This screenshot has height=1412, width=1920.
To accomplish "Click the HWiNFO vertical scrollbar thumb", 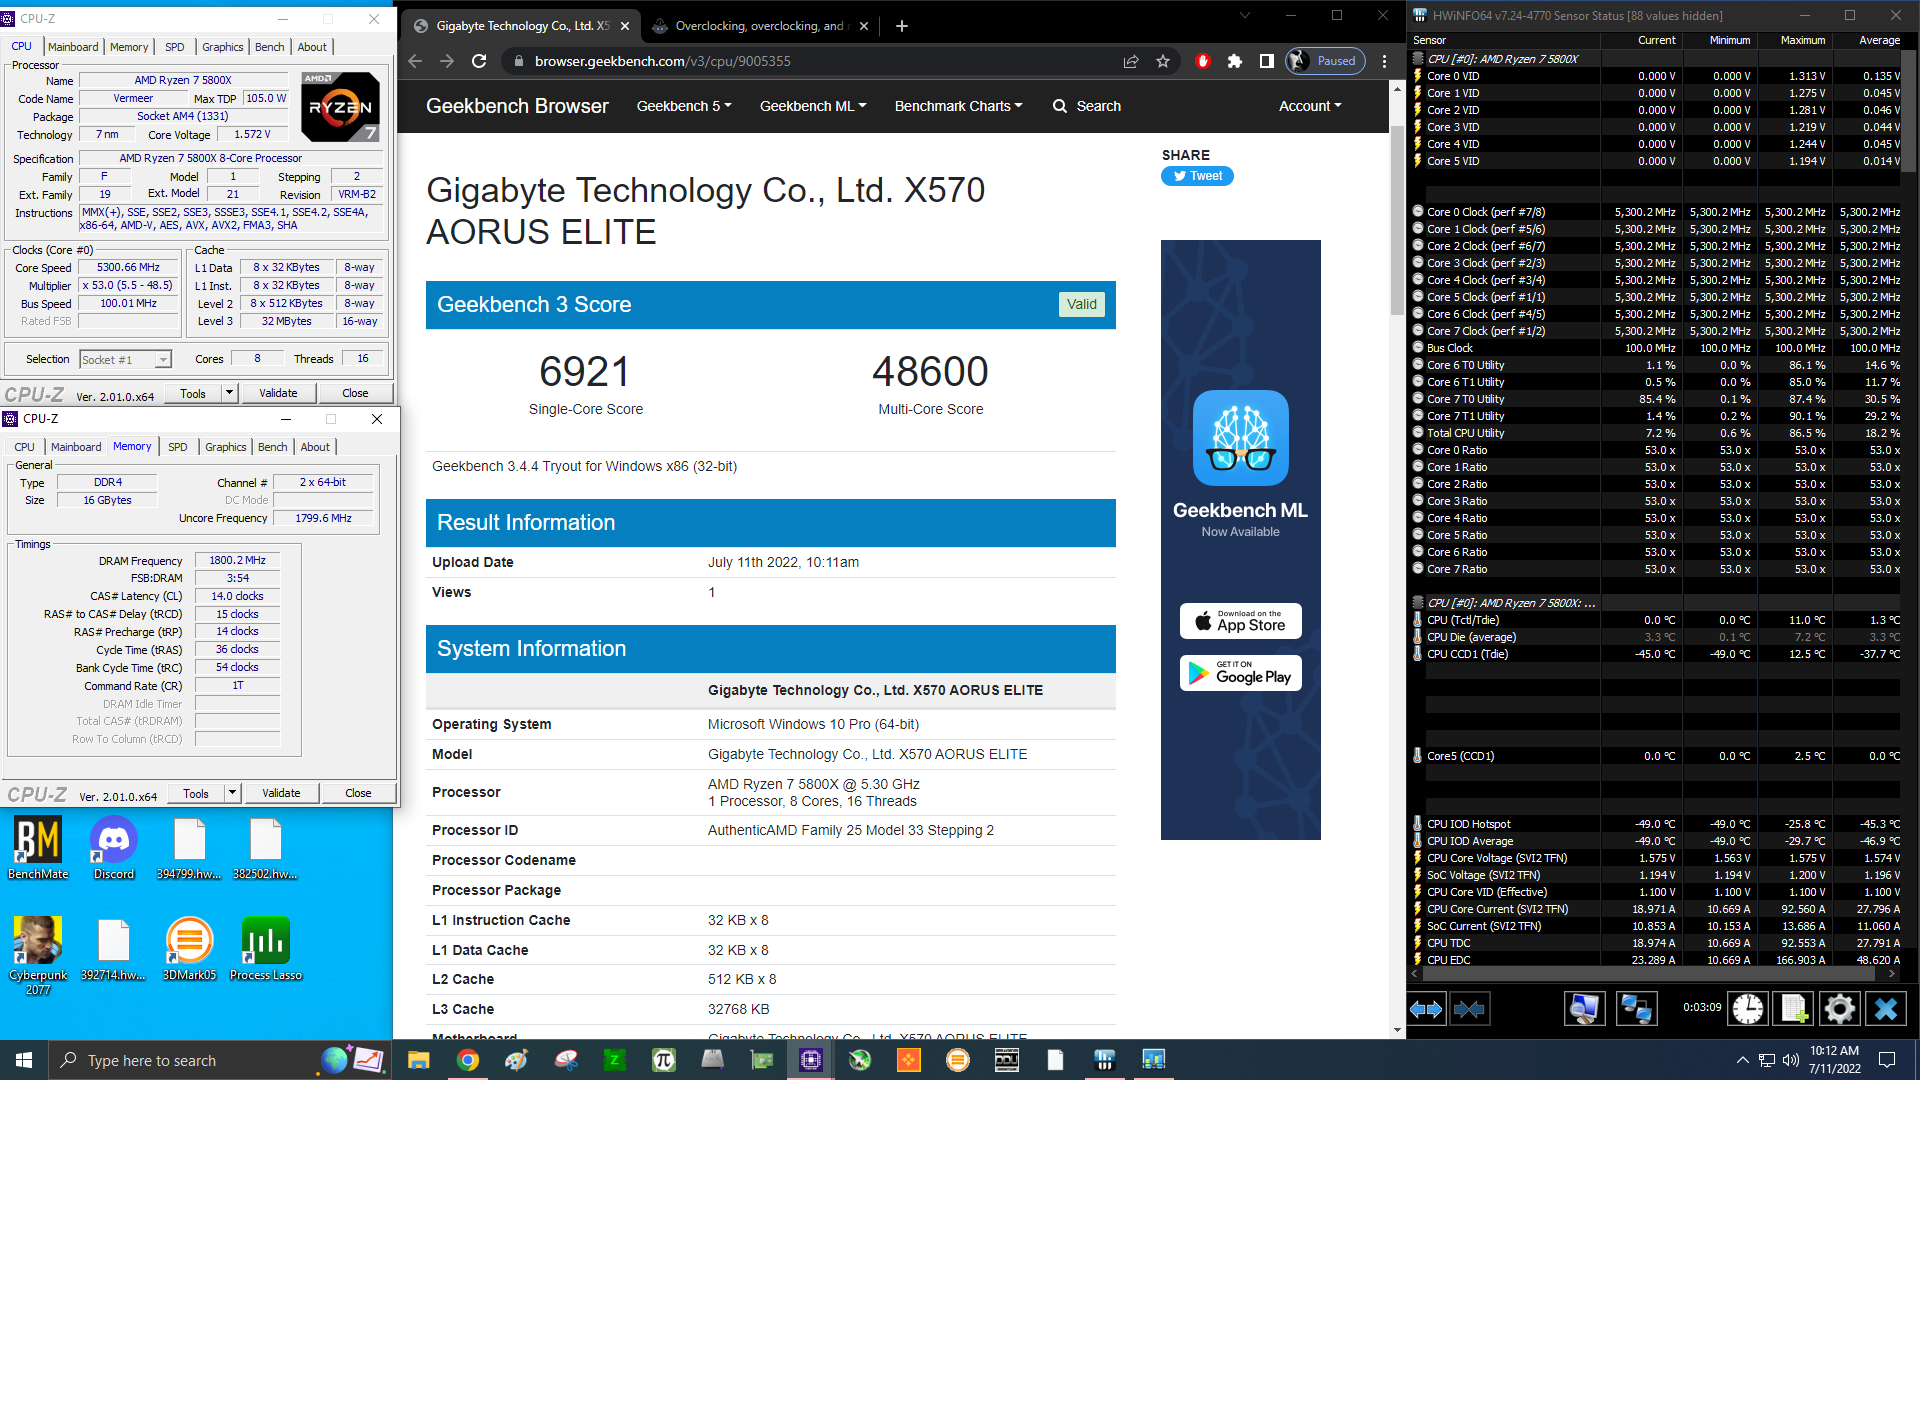I will pos(1909,112).
